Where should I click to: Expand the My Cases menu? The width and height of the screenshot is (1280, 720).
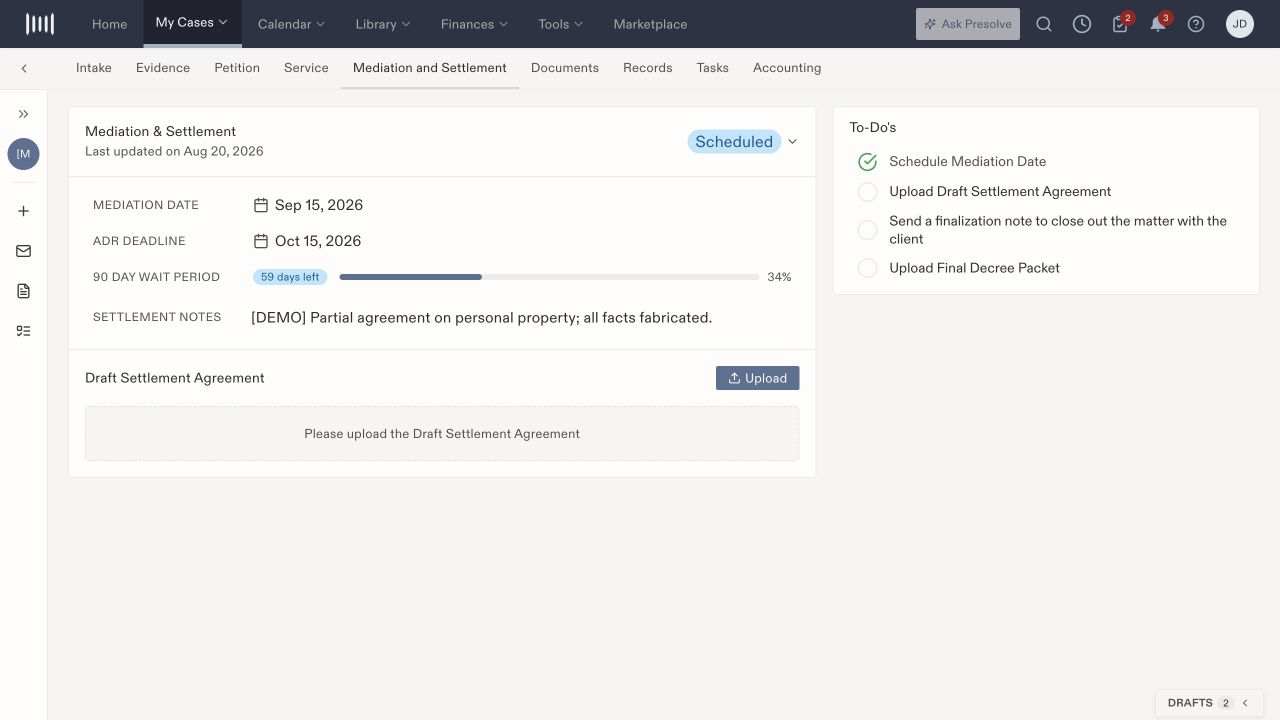(192, 23)
